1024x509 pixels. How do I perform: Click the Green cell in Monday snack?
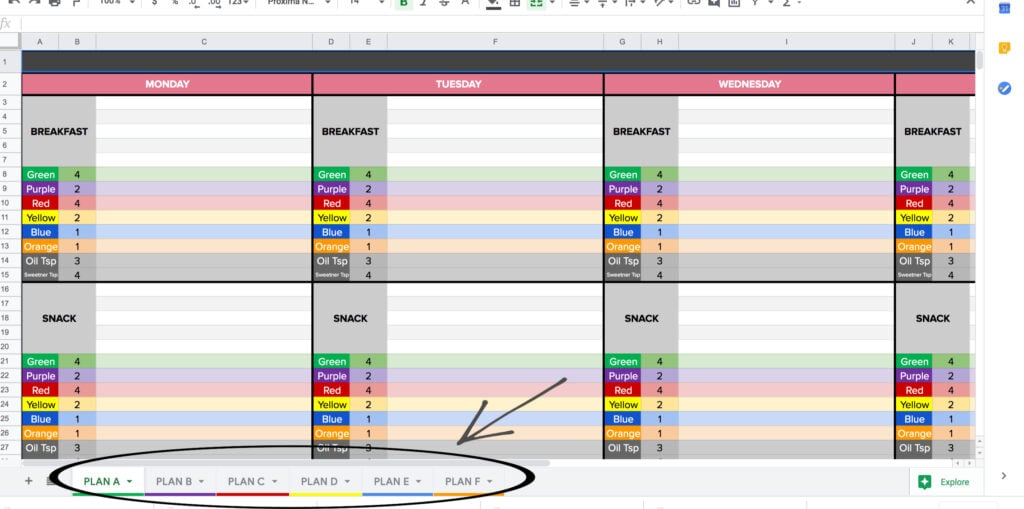[40, 361]
